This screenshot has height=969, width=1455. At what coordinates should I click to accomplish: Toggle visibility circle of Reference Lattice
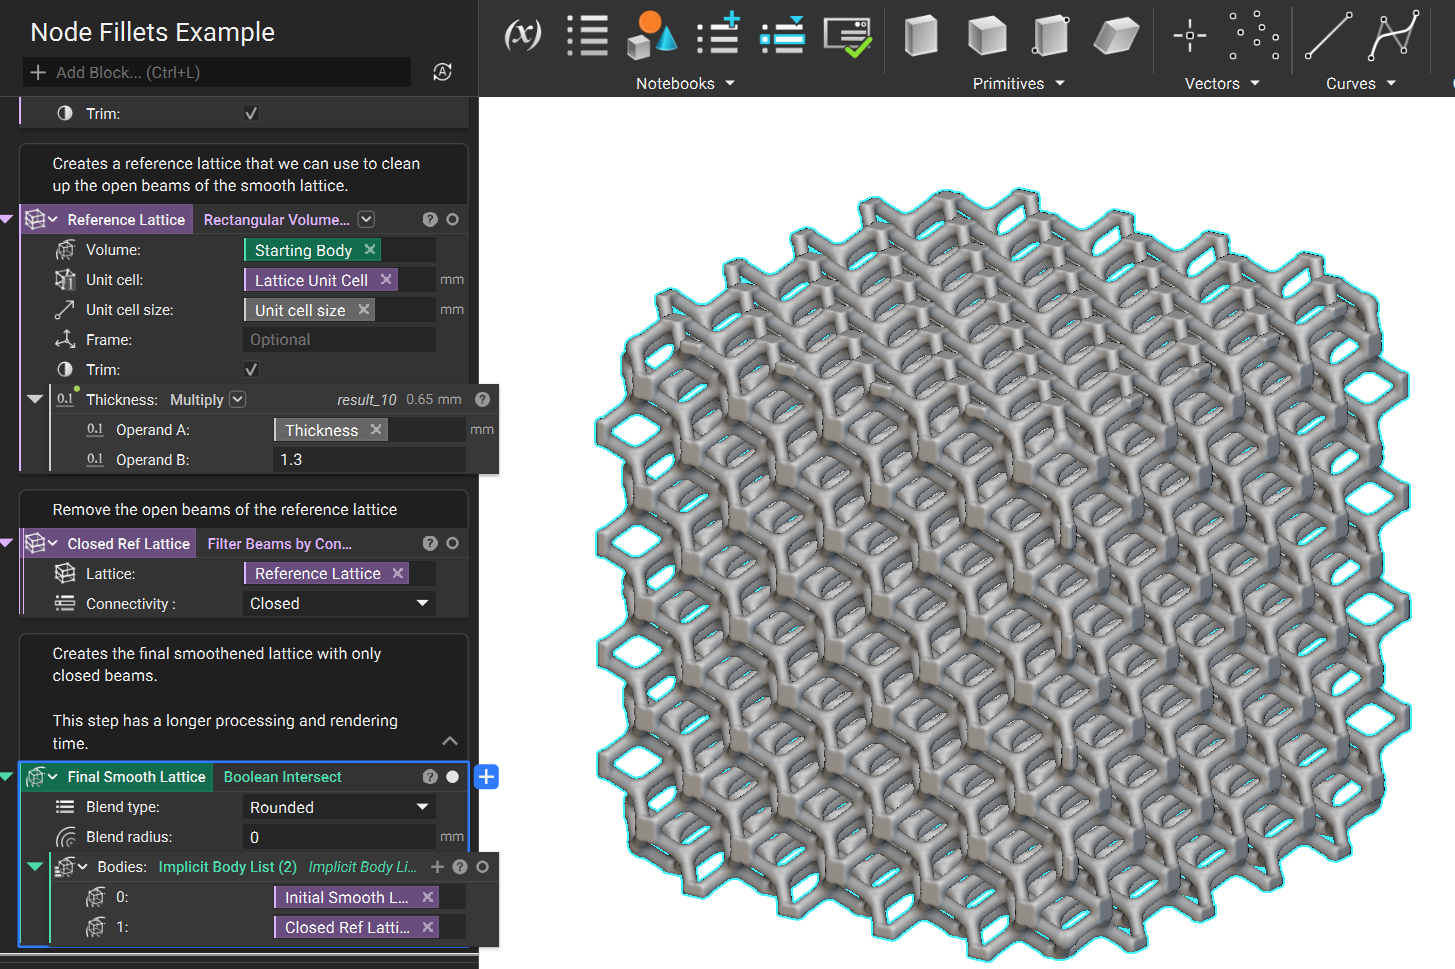pos(453,220)
